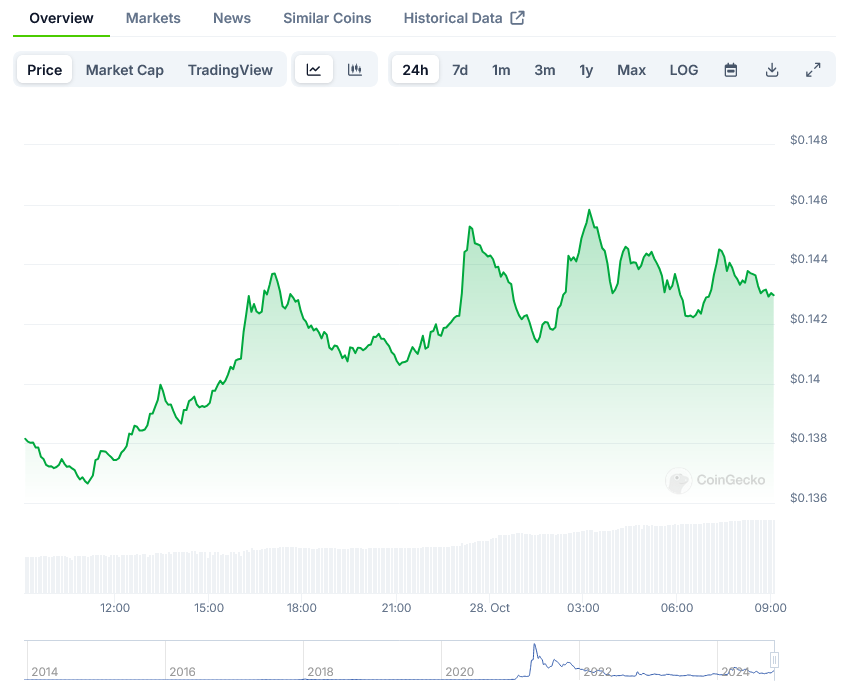Viewport: 844px width, 696px height.
Task: Click the 06:00 time axis label
Action: point(677,608)
